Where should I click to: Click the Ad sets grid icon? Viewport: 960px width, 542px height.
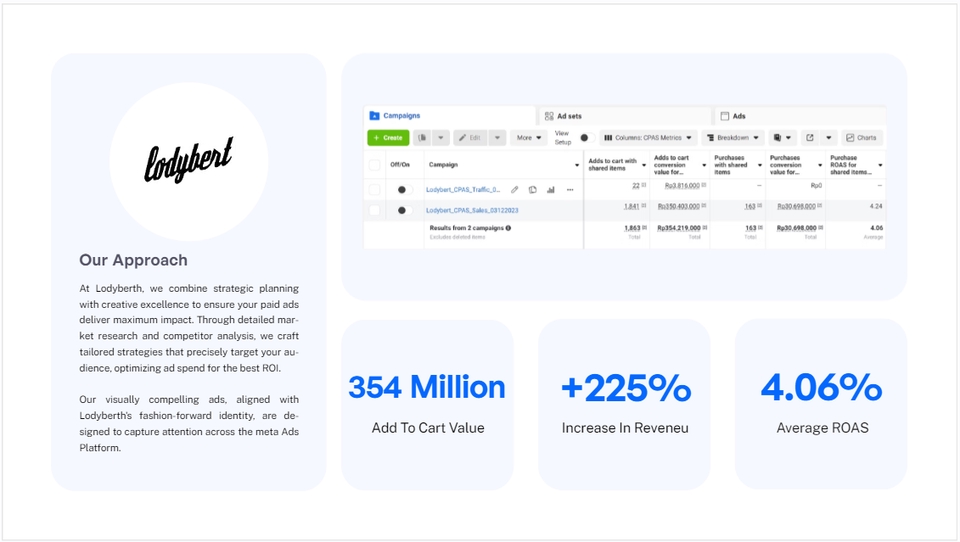(549, 116)
